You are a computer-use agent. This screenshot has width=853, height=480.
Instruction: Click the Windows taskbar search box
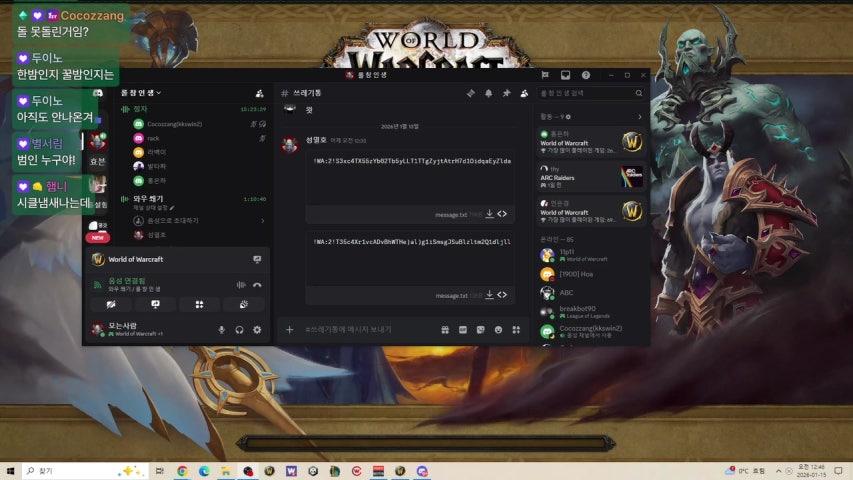(85, 471)
